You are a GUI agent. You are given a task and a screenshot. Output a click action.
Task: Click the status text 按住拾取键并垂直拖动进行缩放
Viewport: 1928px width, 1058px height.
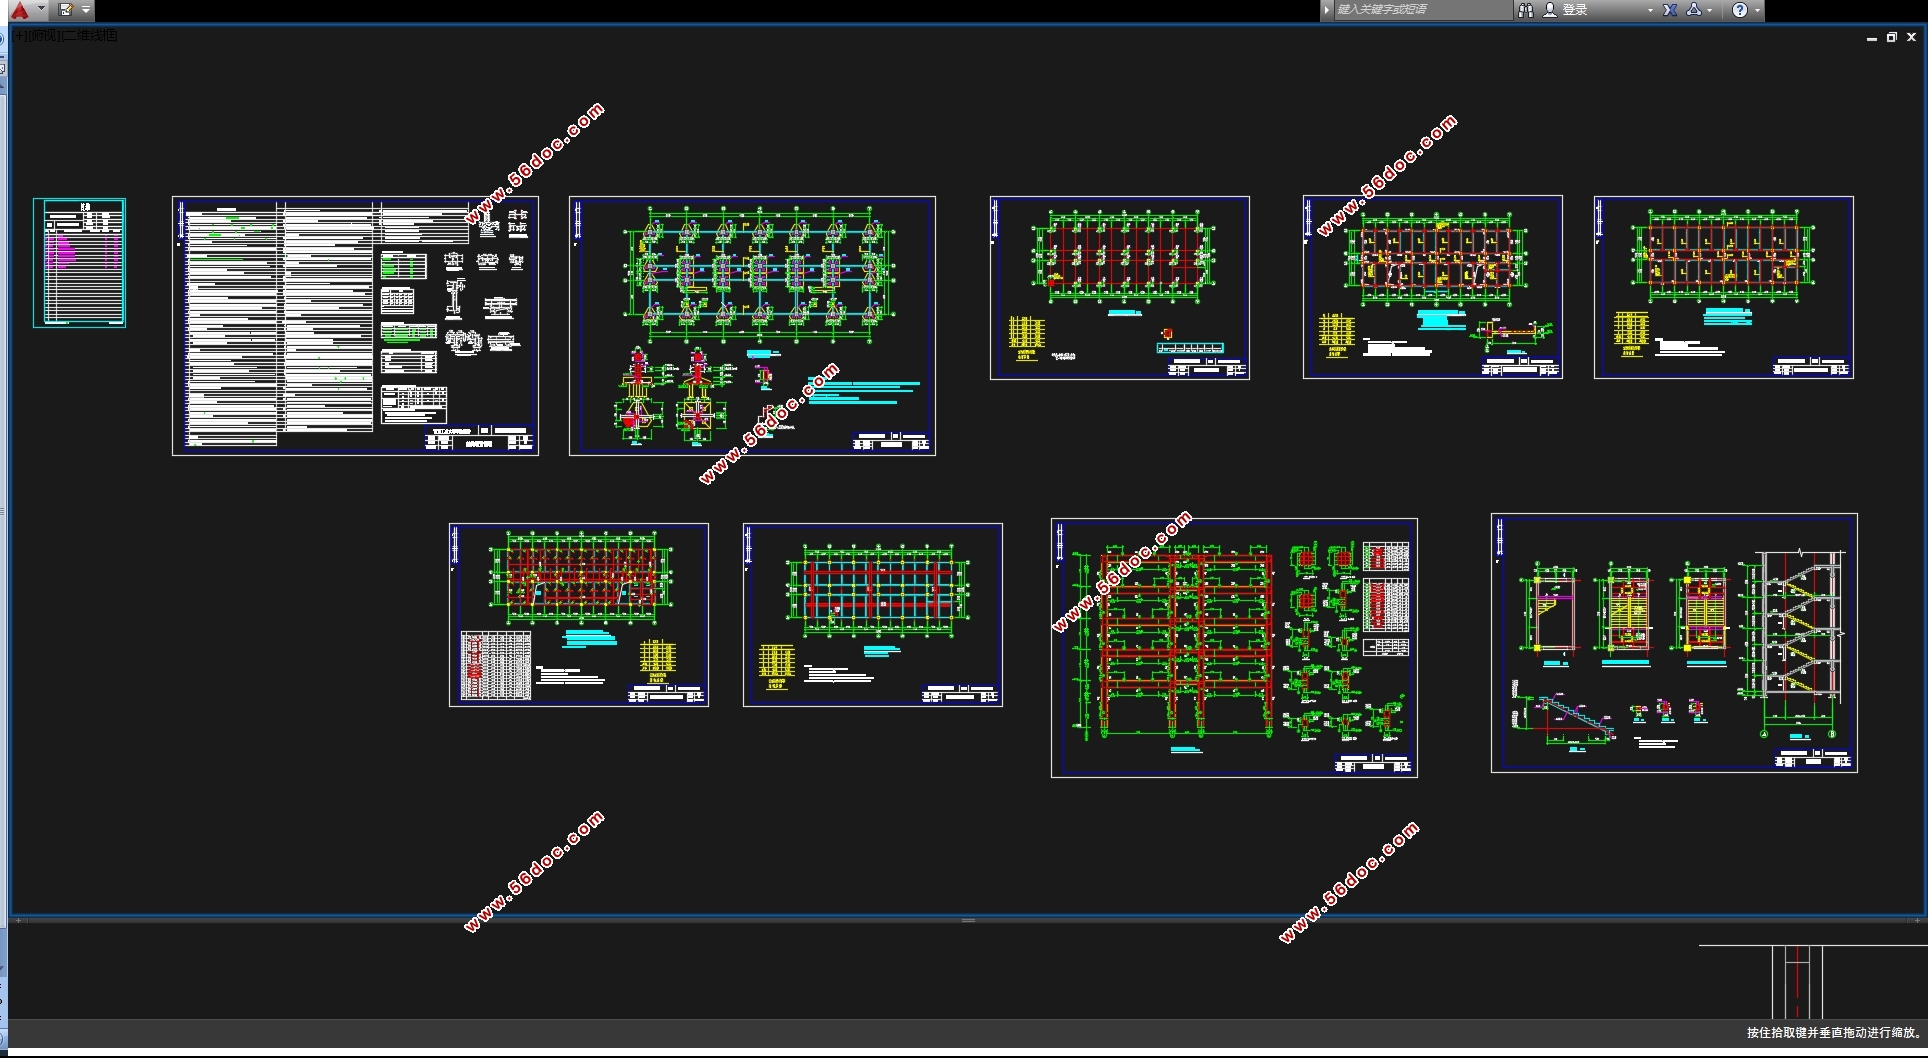[x=1834, y=1033]
